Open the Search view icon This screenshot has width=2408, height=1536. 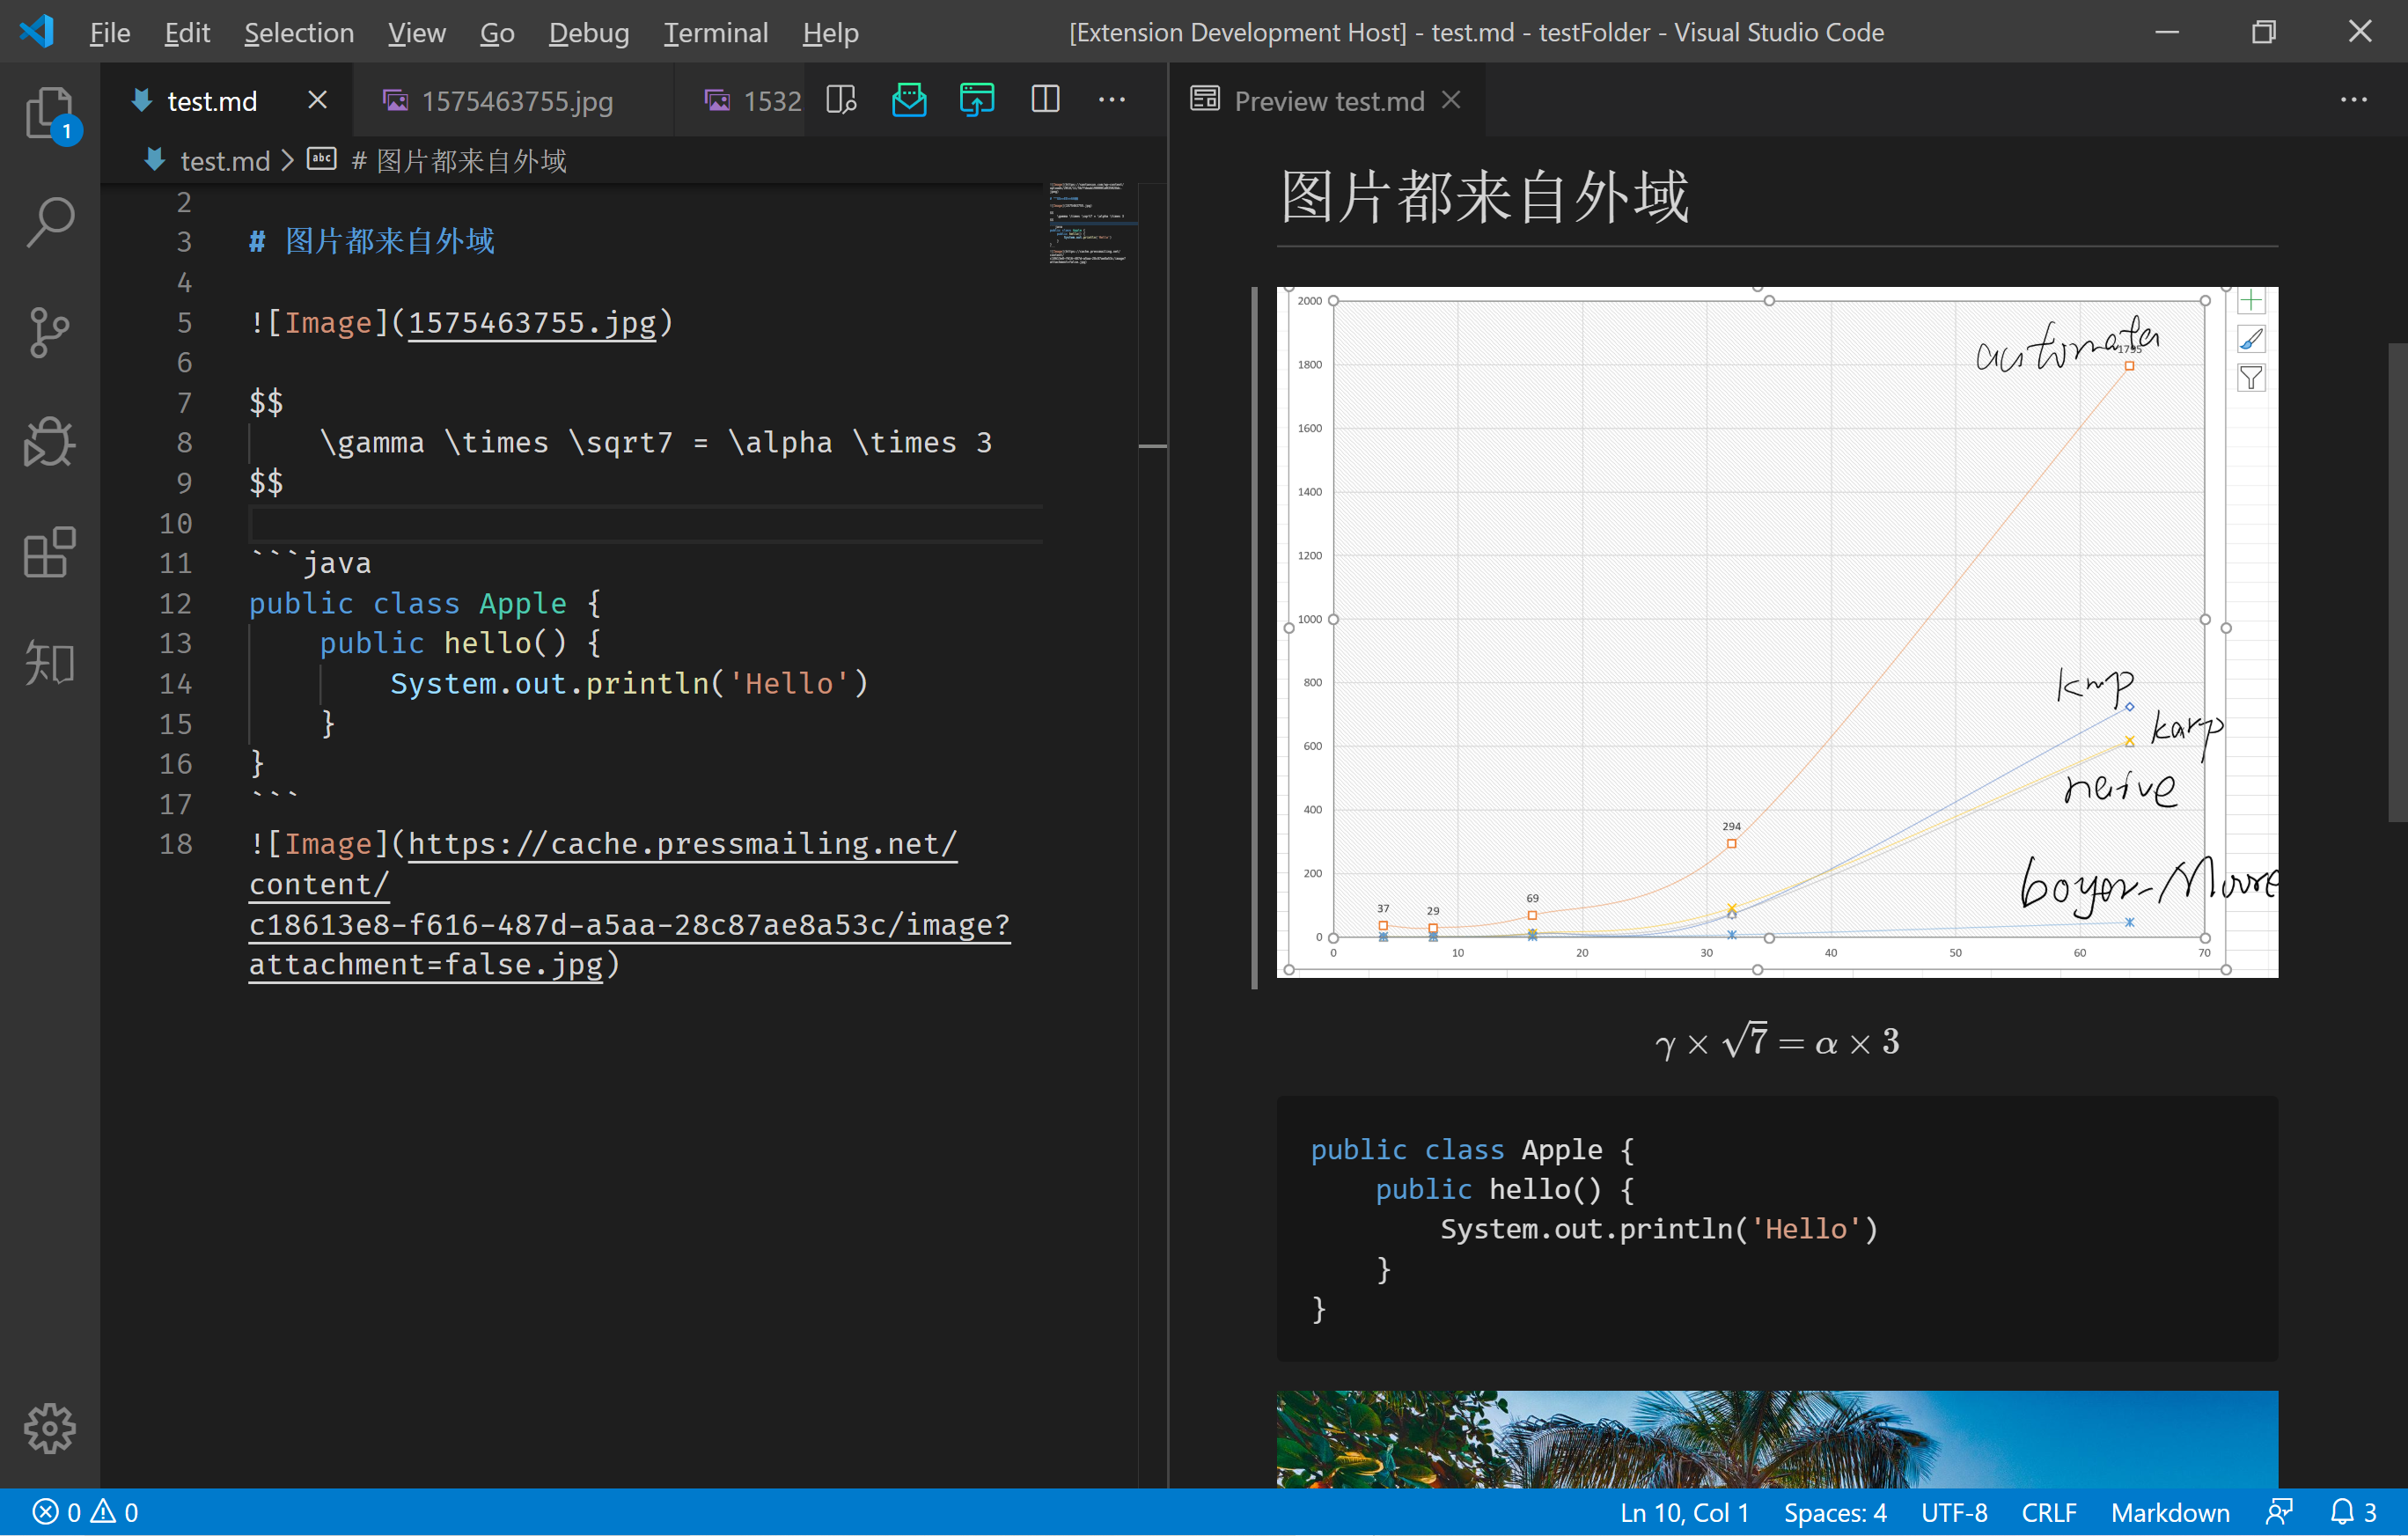click(x=49, y=222)
